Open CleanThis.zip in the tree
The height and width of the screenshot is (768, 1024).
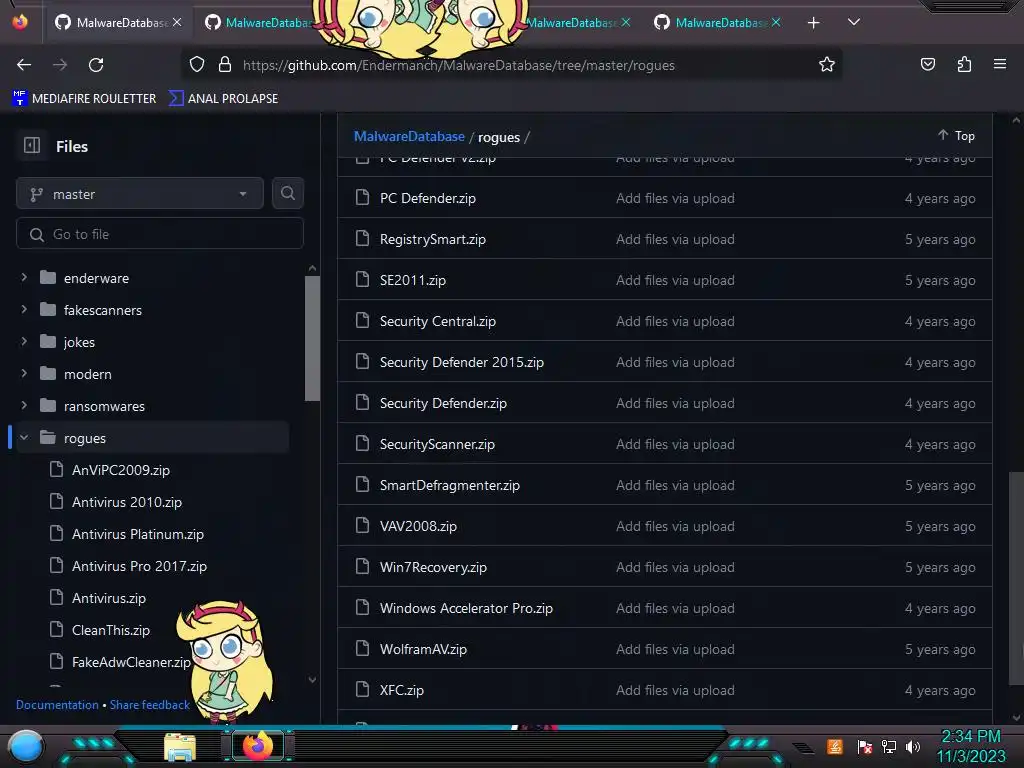110,630
